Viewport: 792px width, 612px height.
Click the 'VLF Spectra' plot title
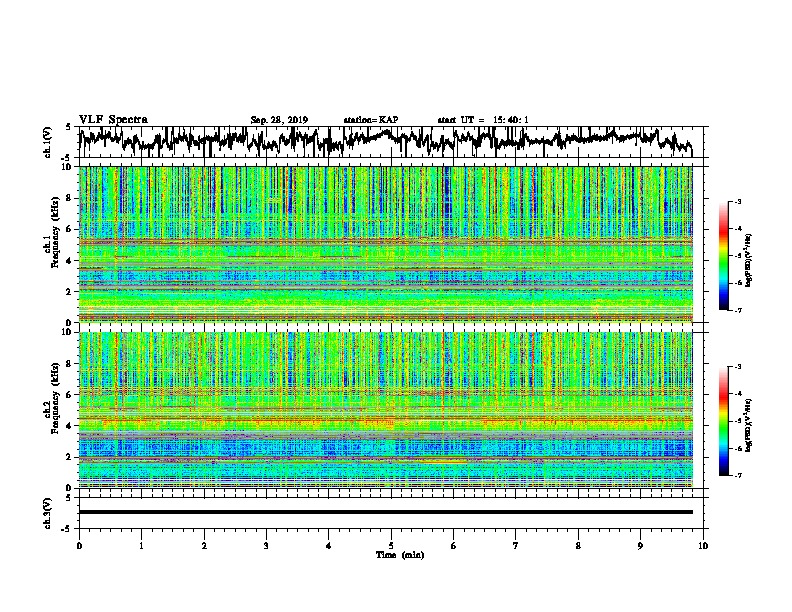[x=113, y=120]
